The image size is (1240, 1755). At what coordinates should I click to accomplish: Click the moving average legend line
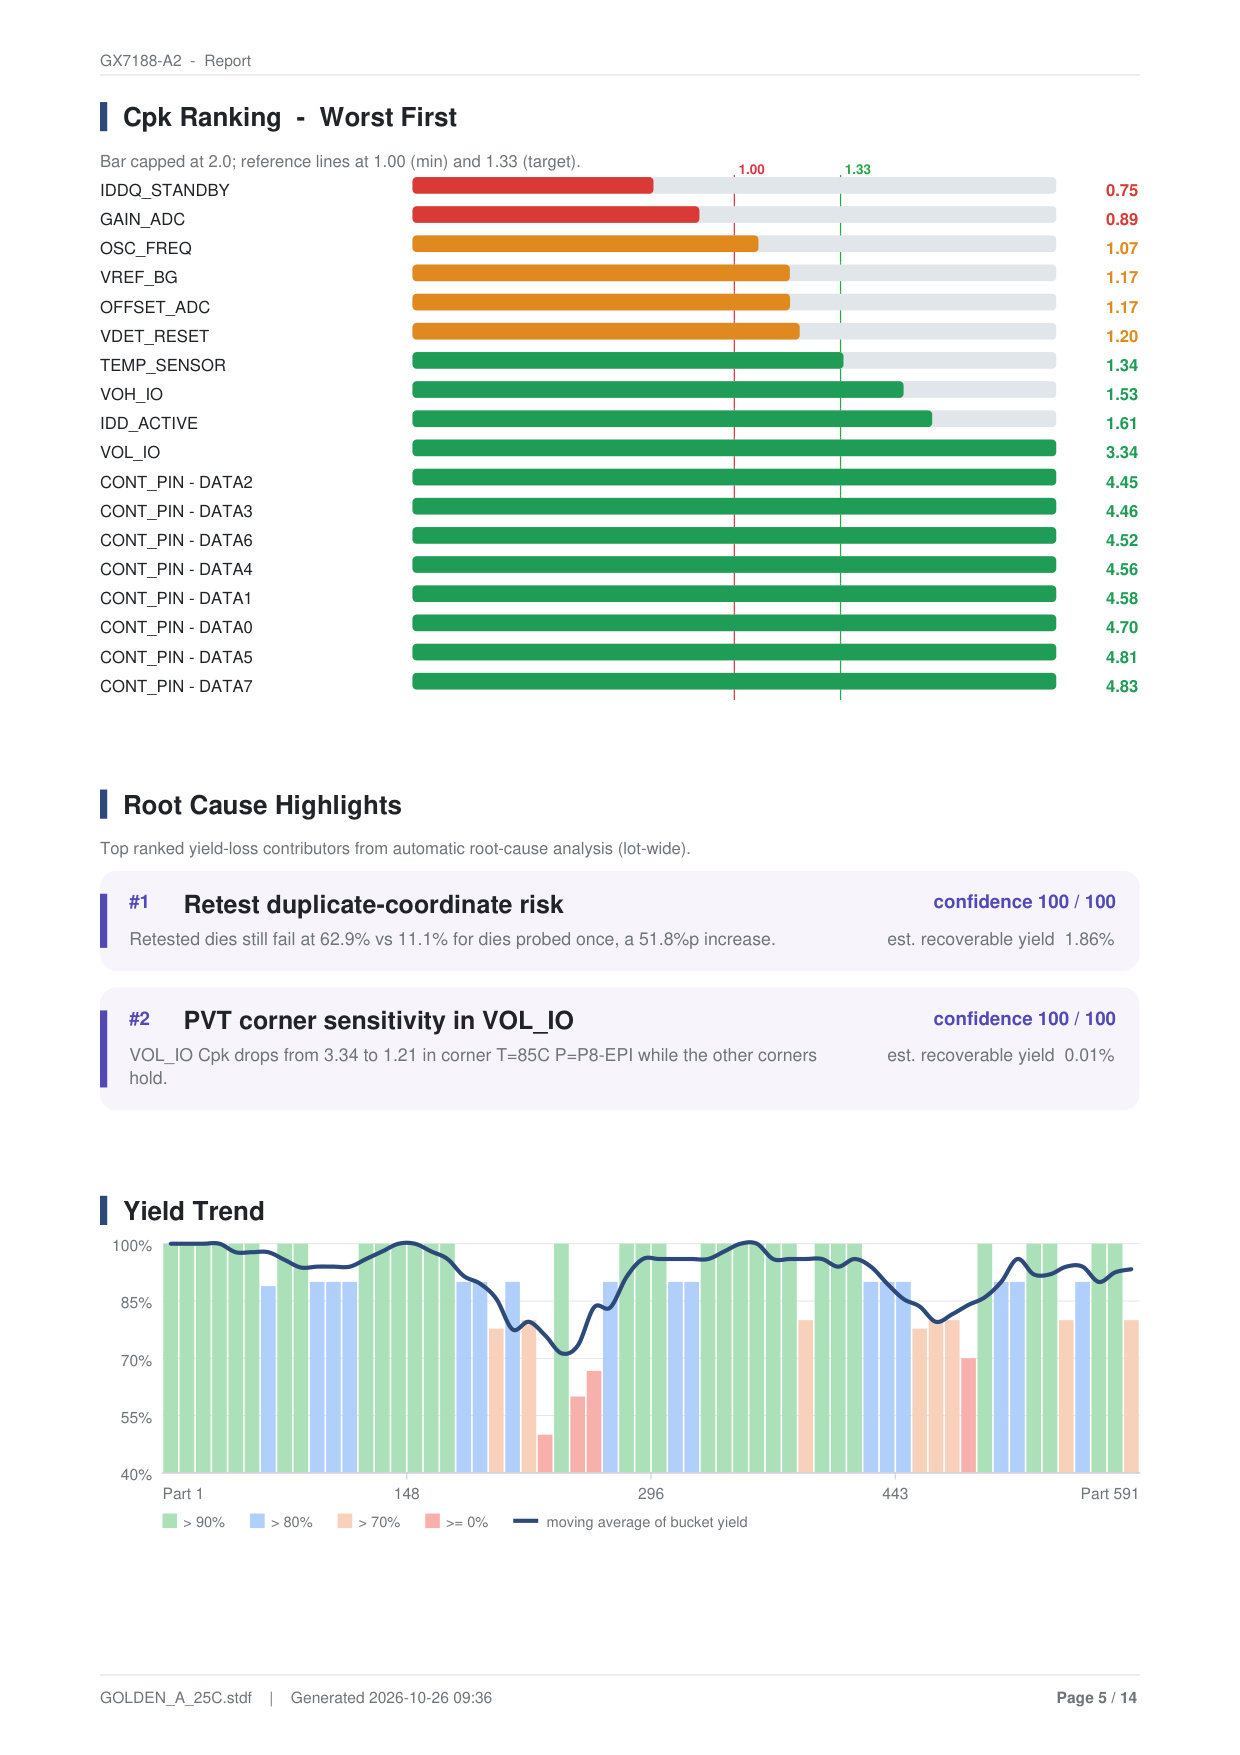[x=525, y=1521]
